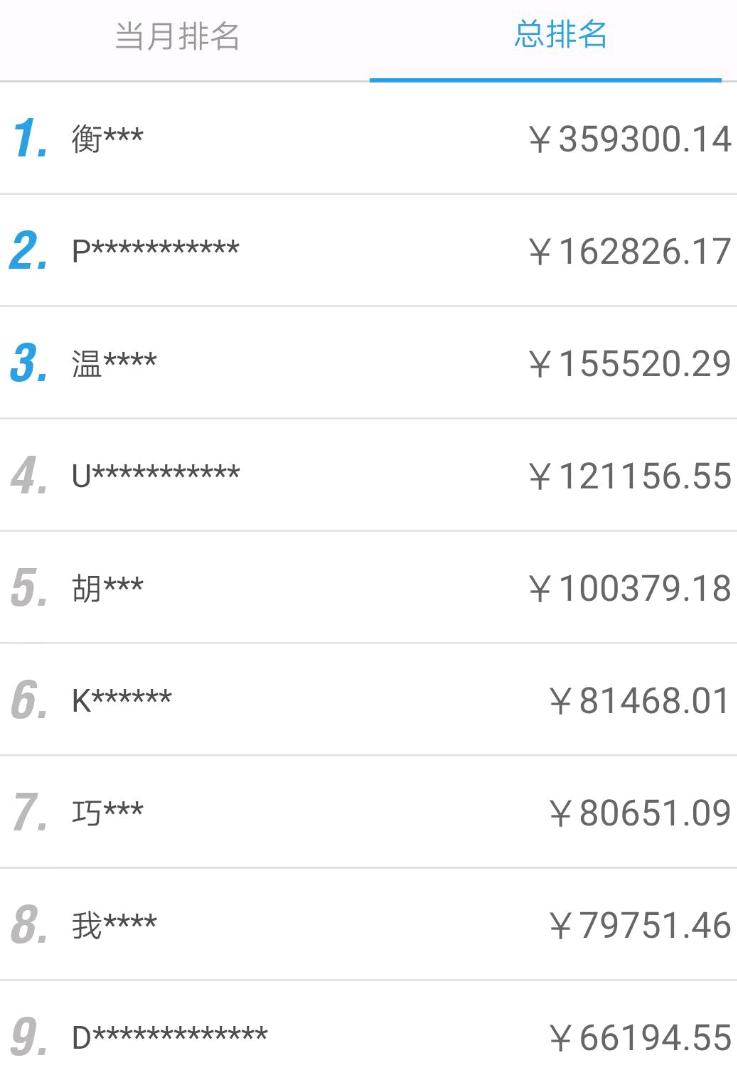Click the top amount ￥359300.14
This screenshot has width=737, height=1080.
[x=630, y=138]
